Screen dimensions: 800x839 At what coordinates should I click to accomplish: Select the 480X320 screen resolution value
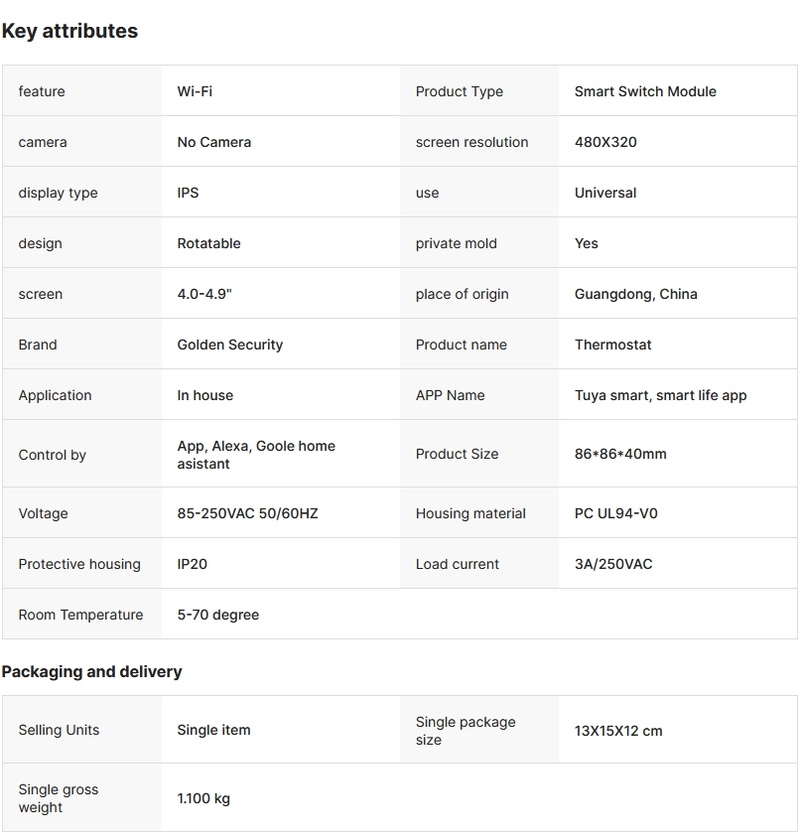(x=605, y=142)
